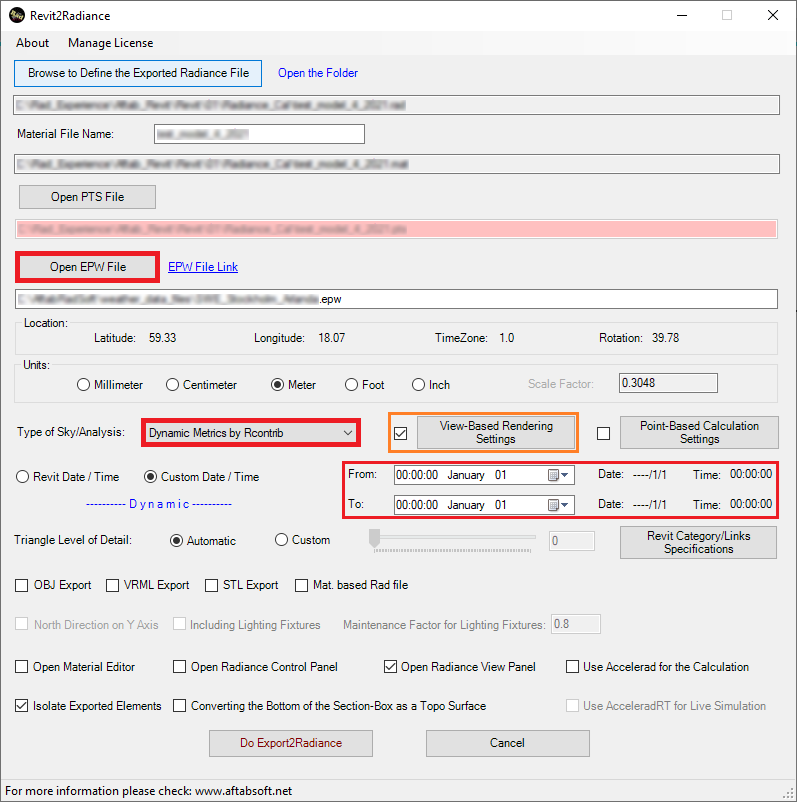Image resolution: width=797 pixels, height=802 pixels.
Task: Open calendar icon in the To date picker
Action: [558, 505]
